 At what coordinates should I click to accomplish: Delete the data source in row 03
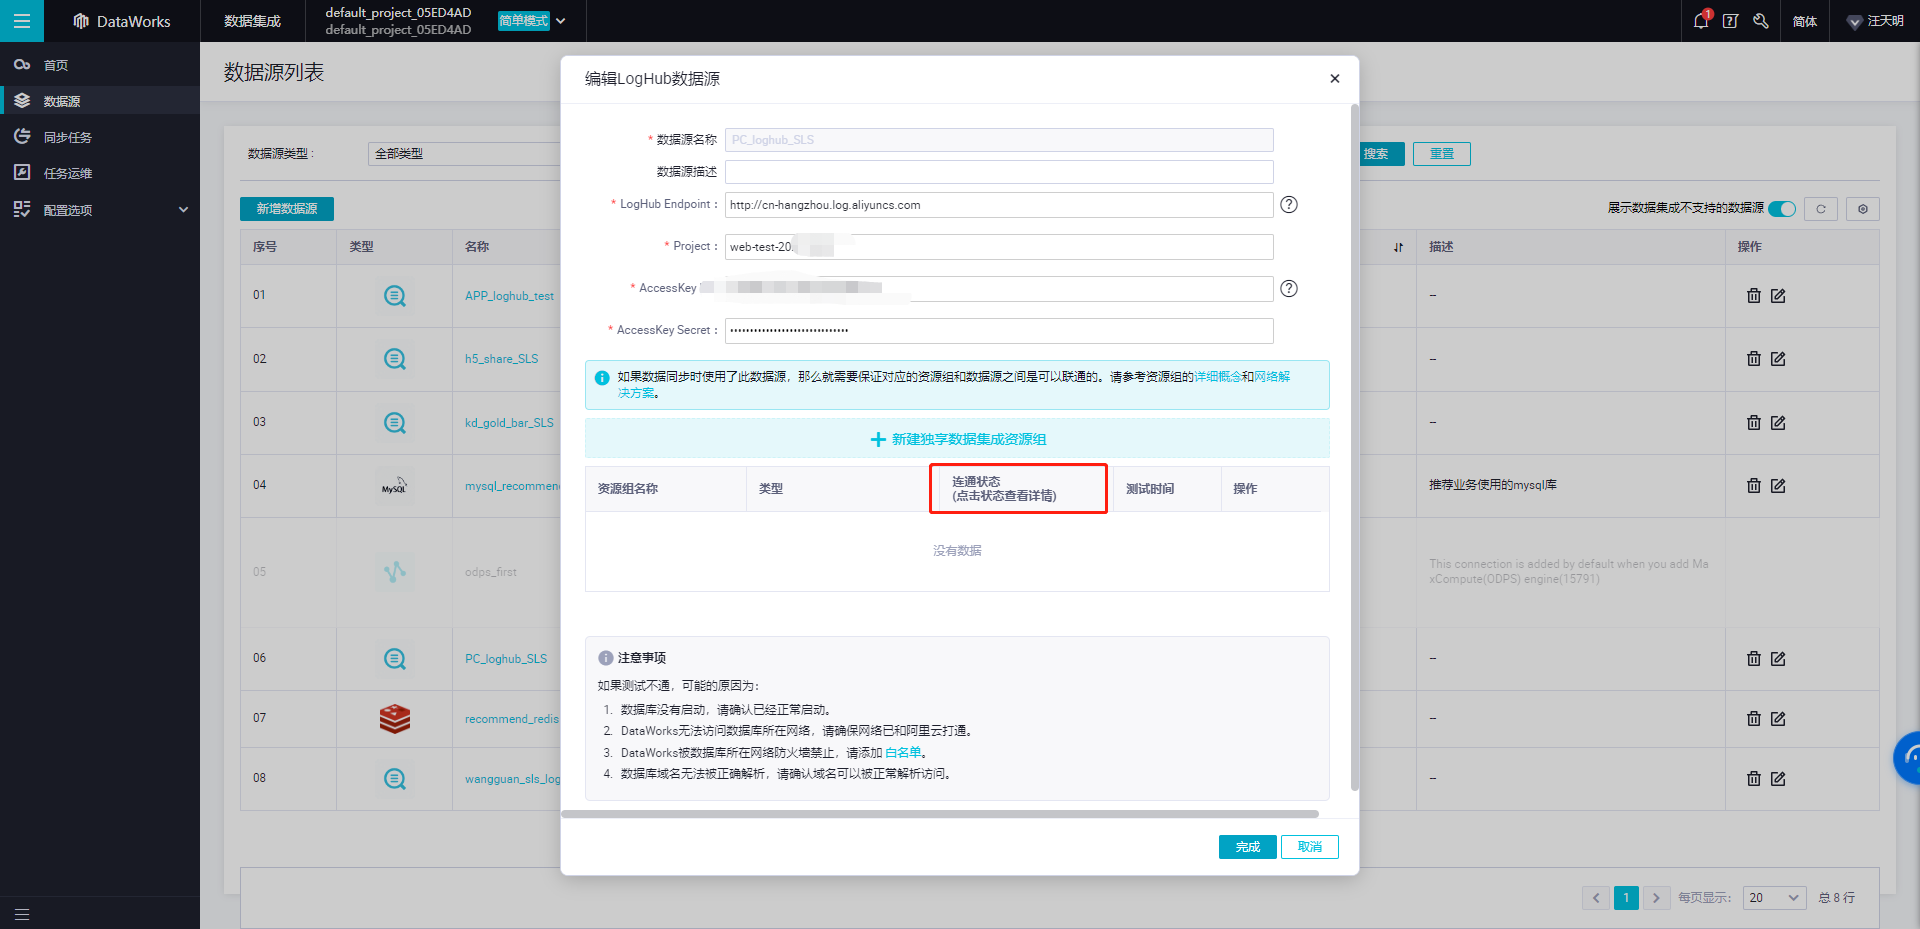point(1753,423)
